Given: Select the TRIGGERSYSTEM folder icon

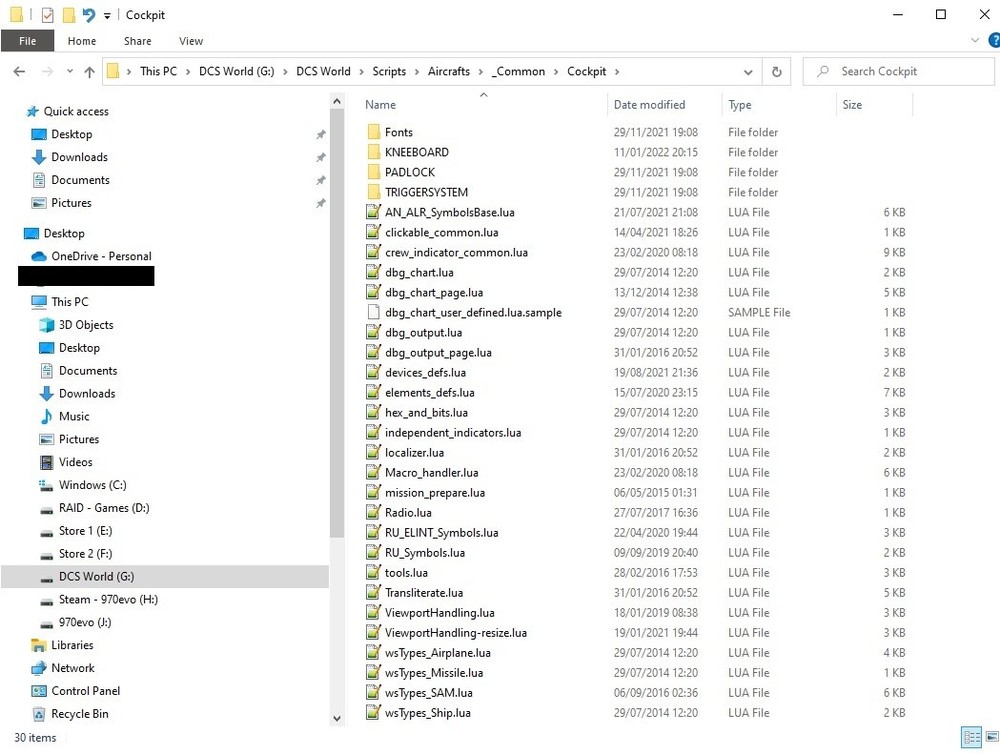Looking at the screenshot, I should [x=374, y=192].
